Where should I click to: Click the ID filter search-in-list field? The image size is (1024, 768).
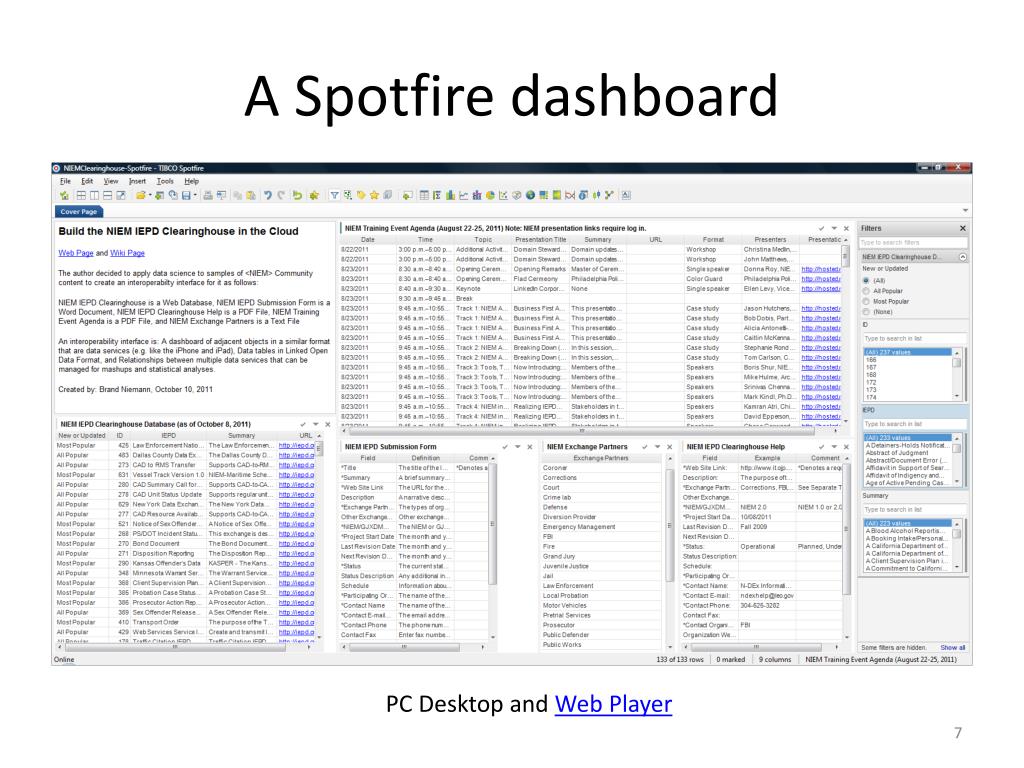point(914,338)
